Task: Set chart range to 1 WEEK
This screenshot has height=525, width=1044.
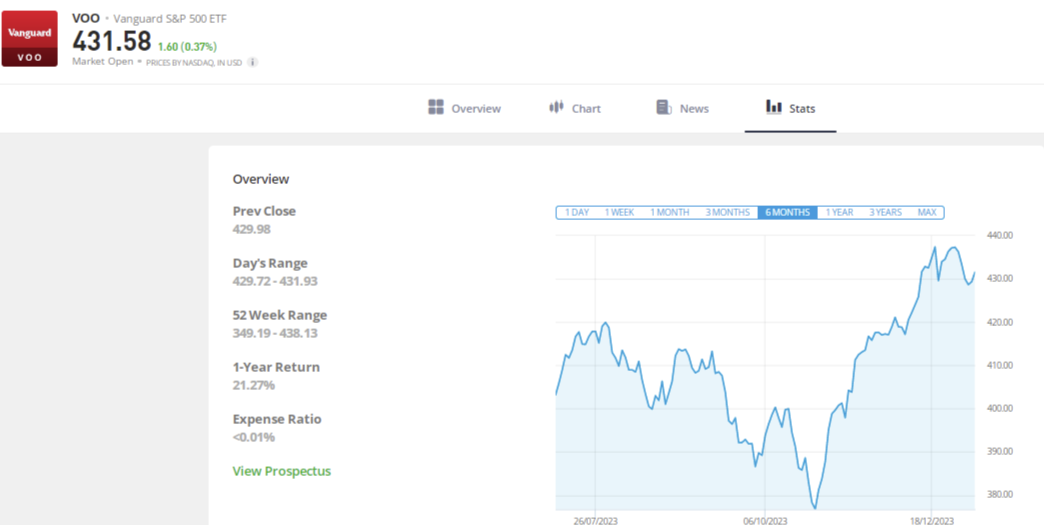Action: (619, 212)
